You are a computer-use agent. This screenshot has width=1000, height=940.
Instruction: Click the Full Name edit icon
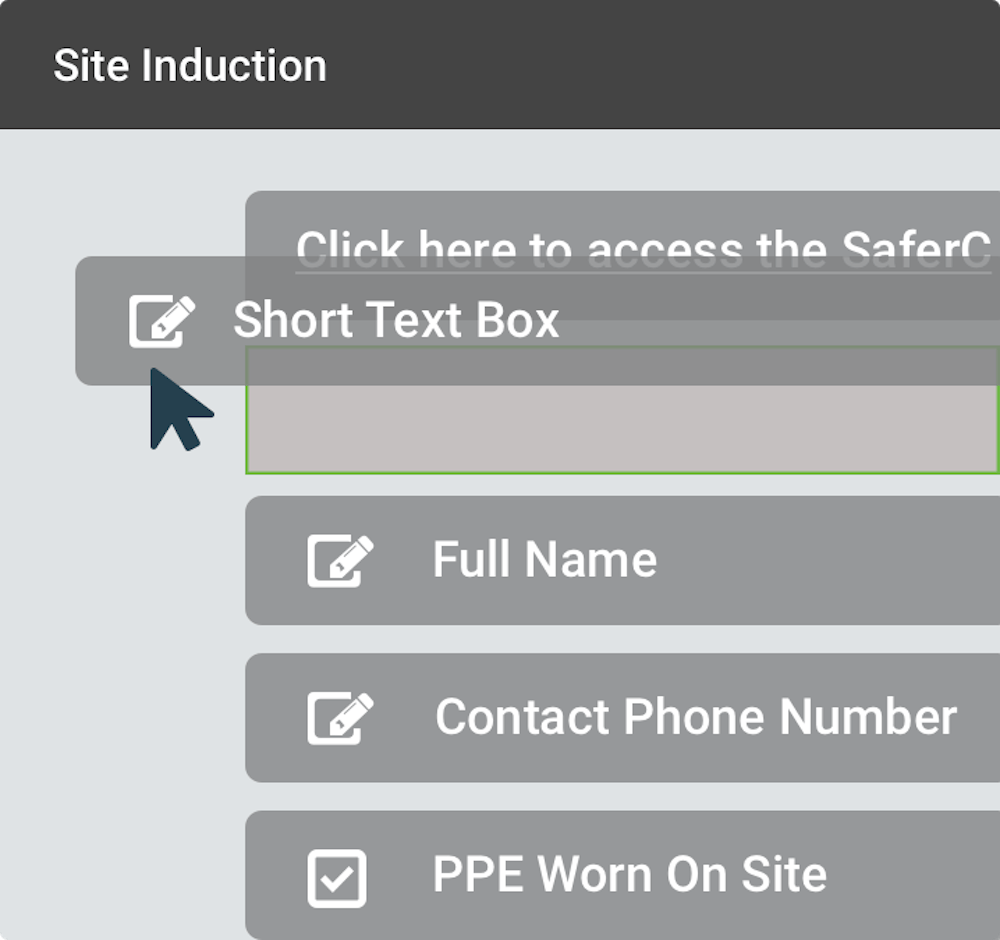click(x=341, y=561)
